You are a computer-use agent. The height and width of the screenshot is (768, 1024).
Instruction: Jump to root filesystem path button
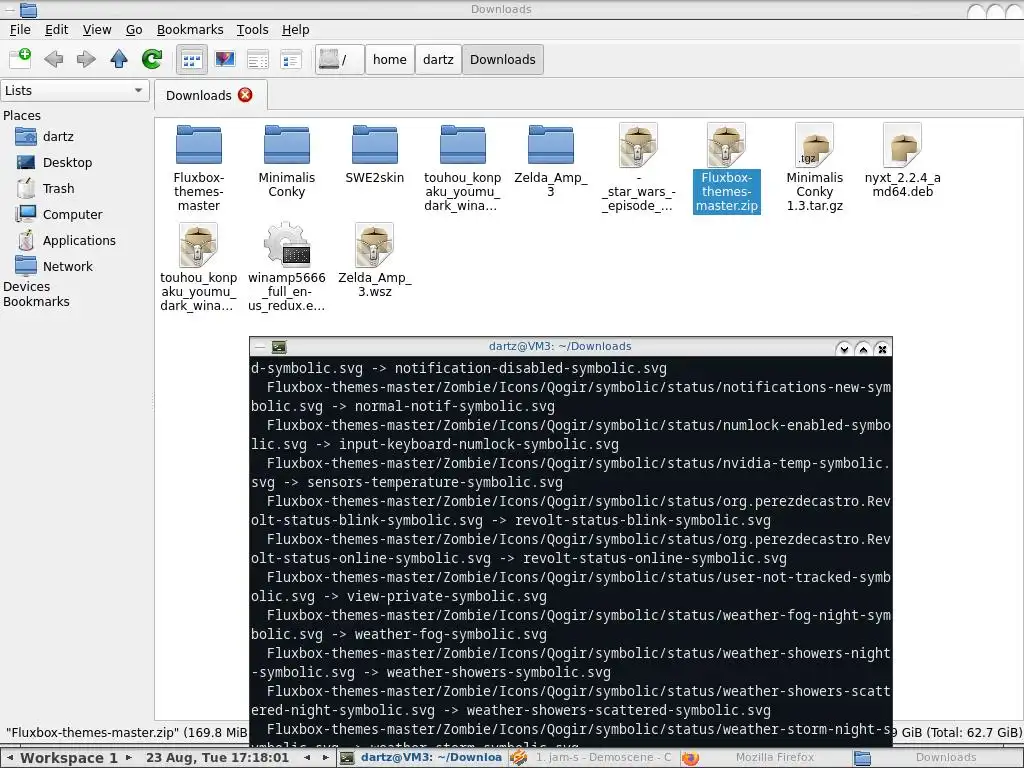[339, 60]
